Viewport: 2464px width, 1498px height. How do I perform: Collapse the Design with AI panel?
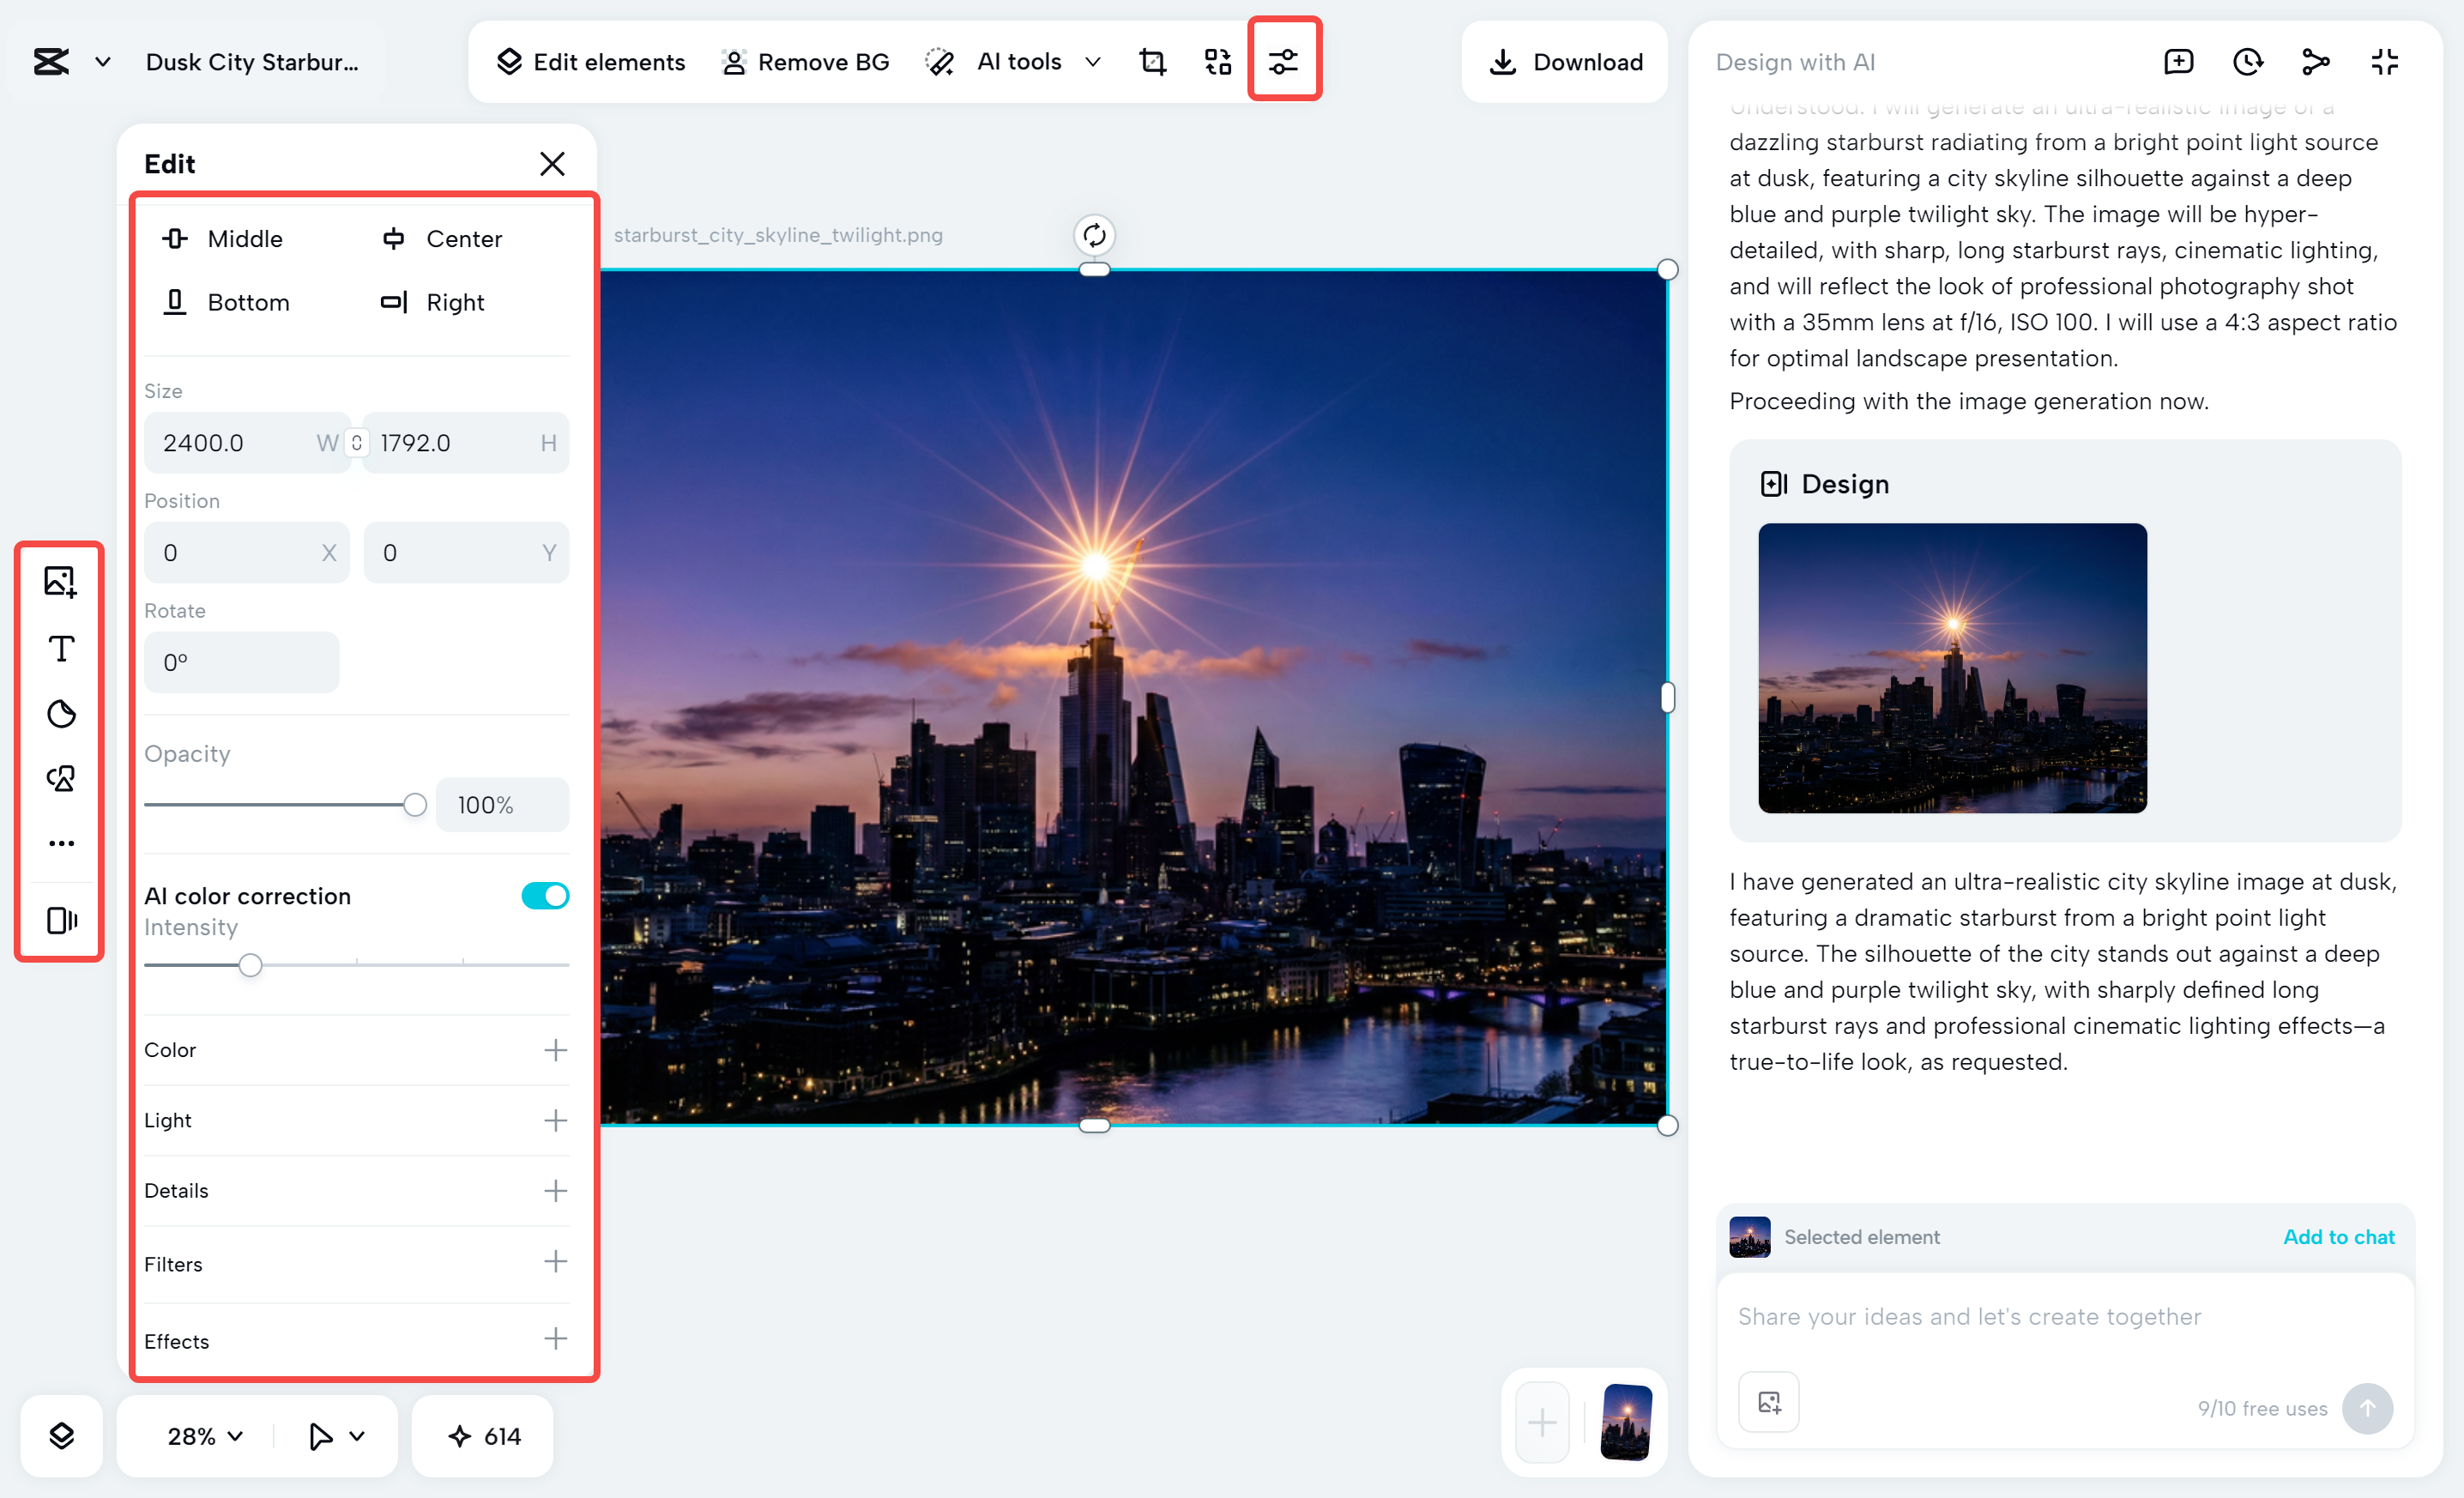coord(2384,62)
